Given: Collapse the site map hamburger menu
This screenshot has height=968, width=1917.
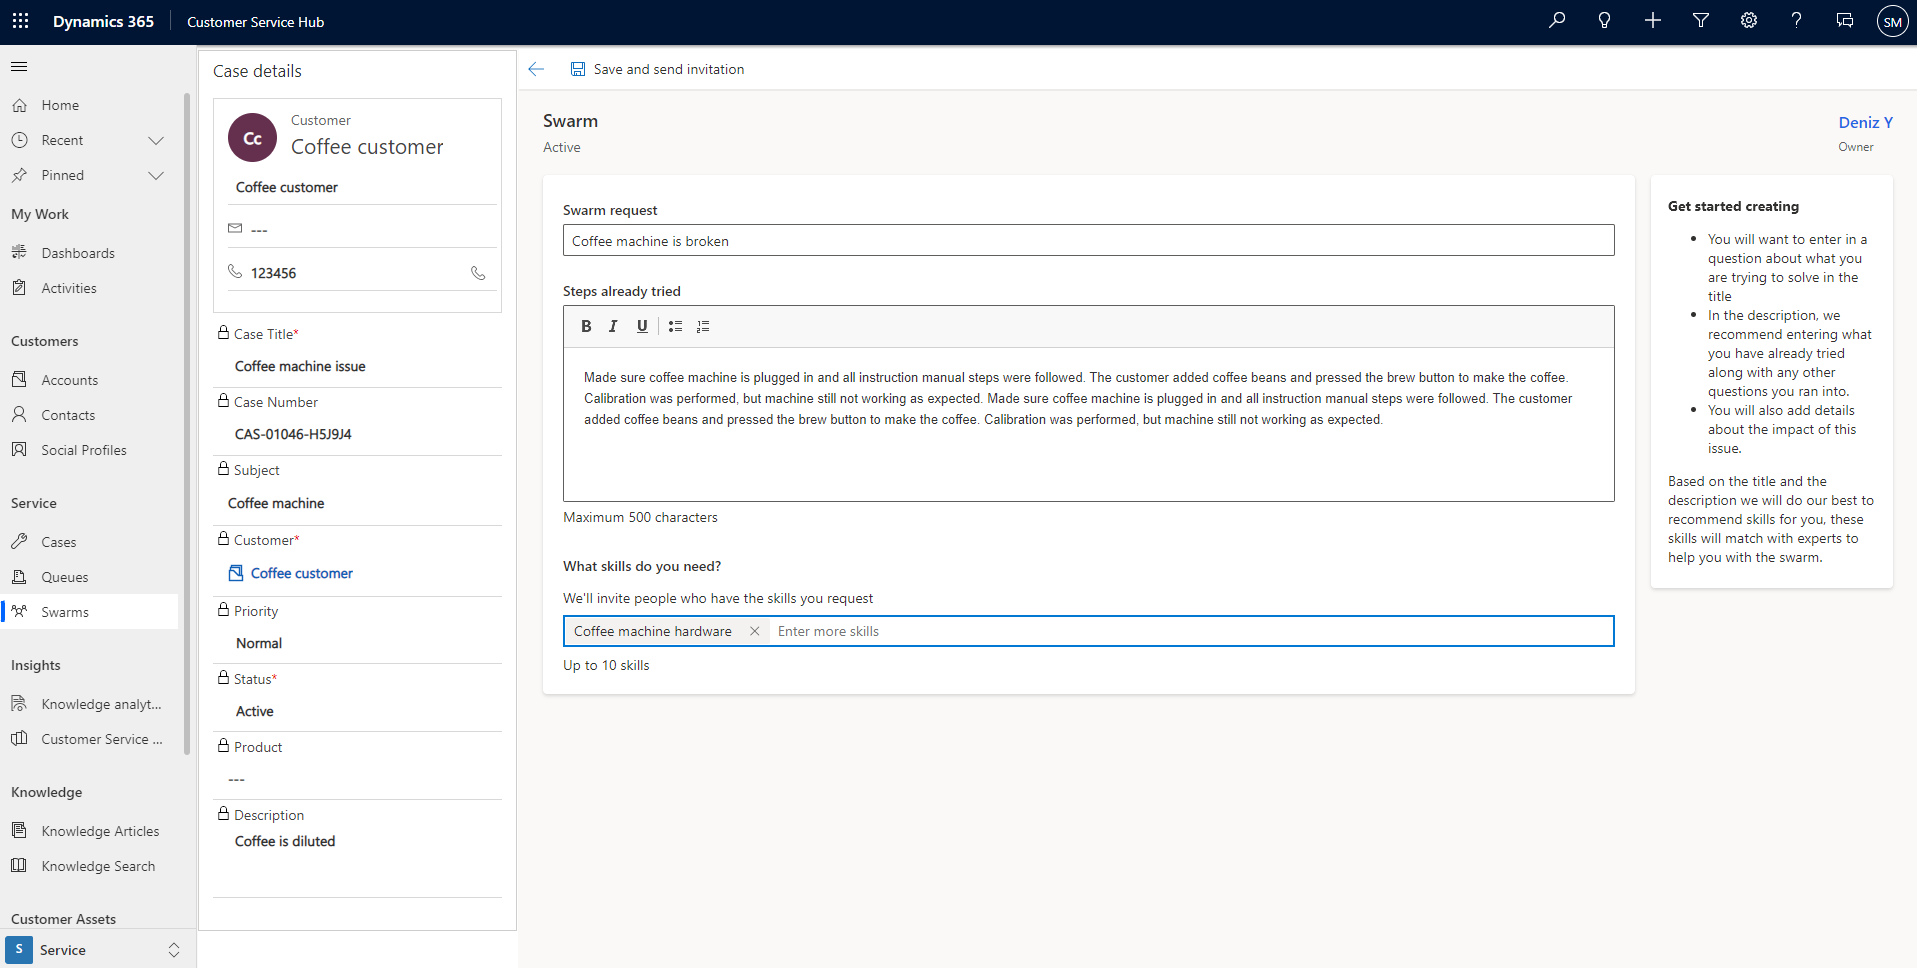Looking at the screenshot, I should coord(19,67).
